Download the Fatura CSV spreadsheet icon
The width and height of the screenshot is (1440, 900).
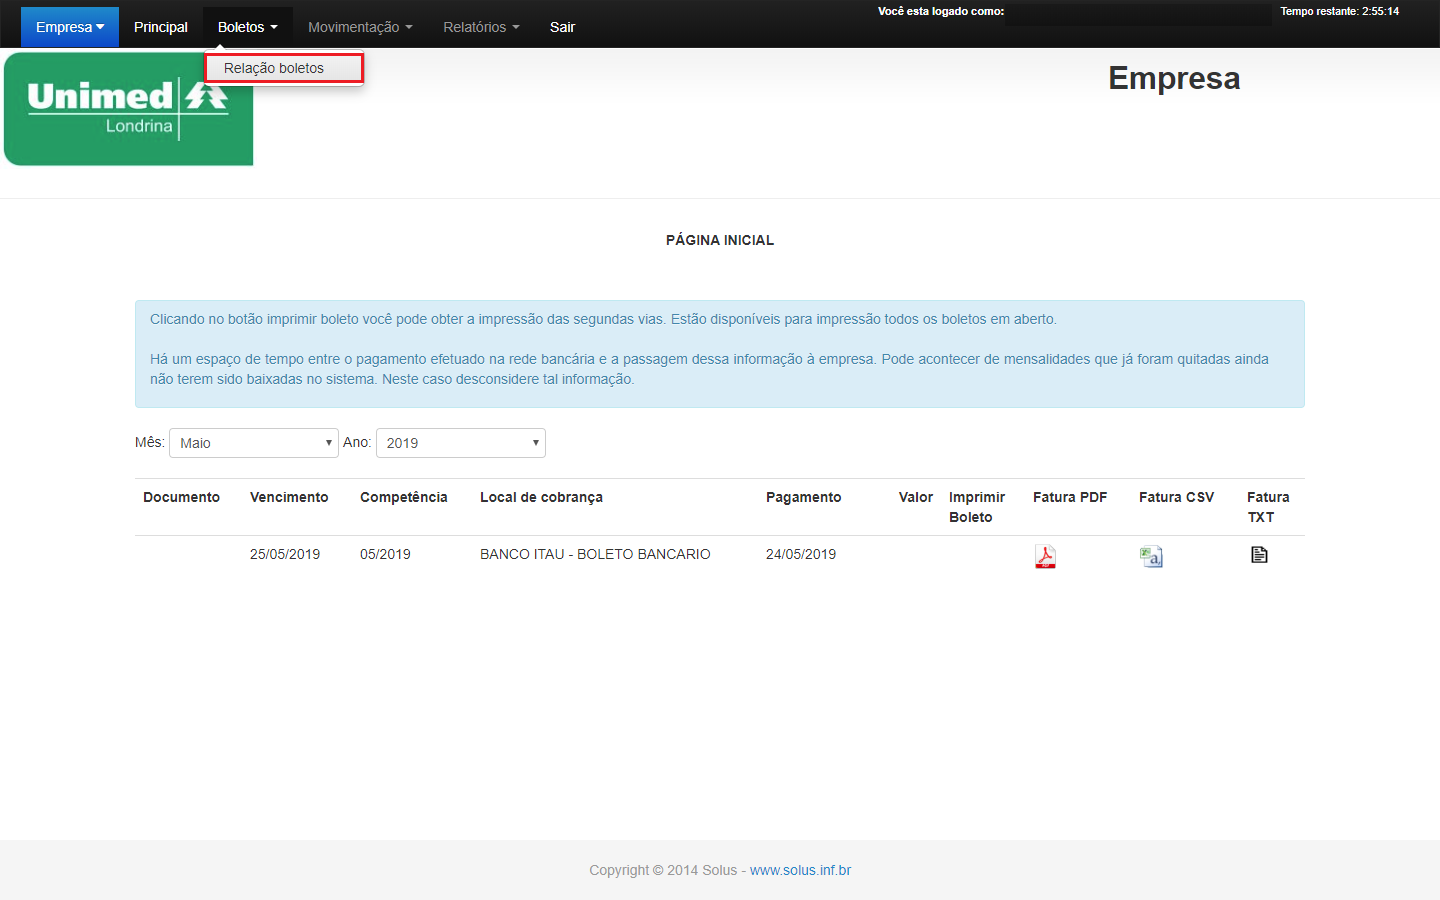point(1151,557)
